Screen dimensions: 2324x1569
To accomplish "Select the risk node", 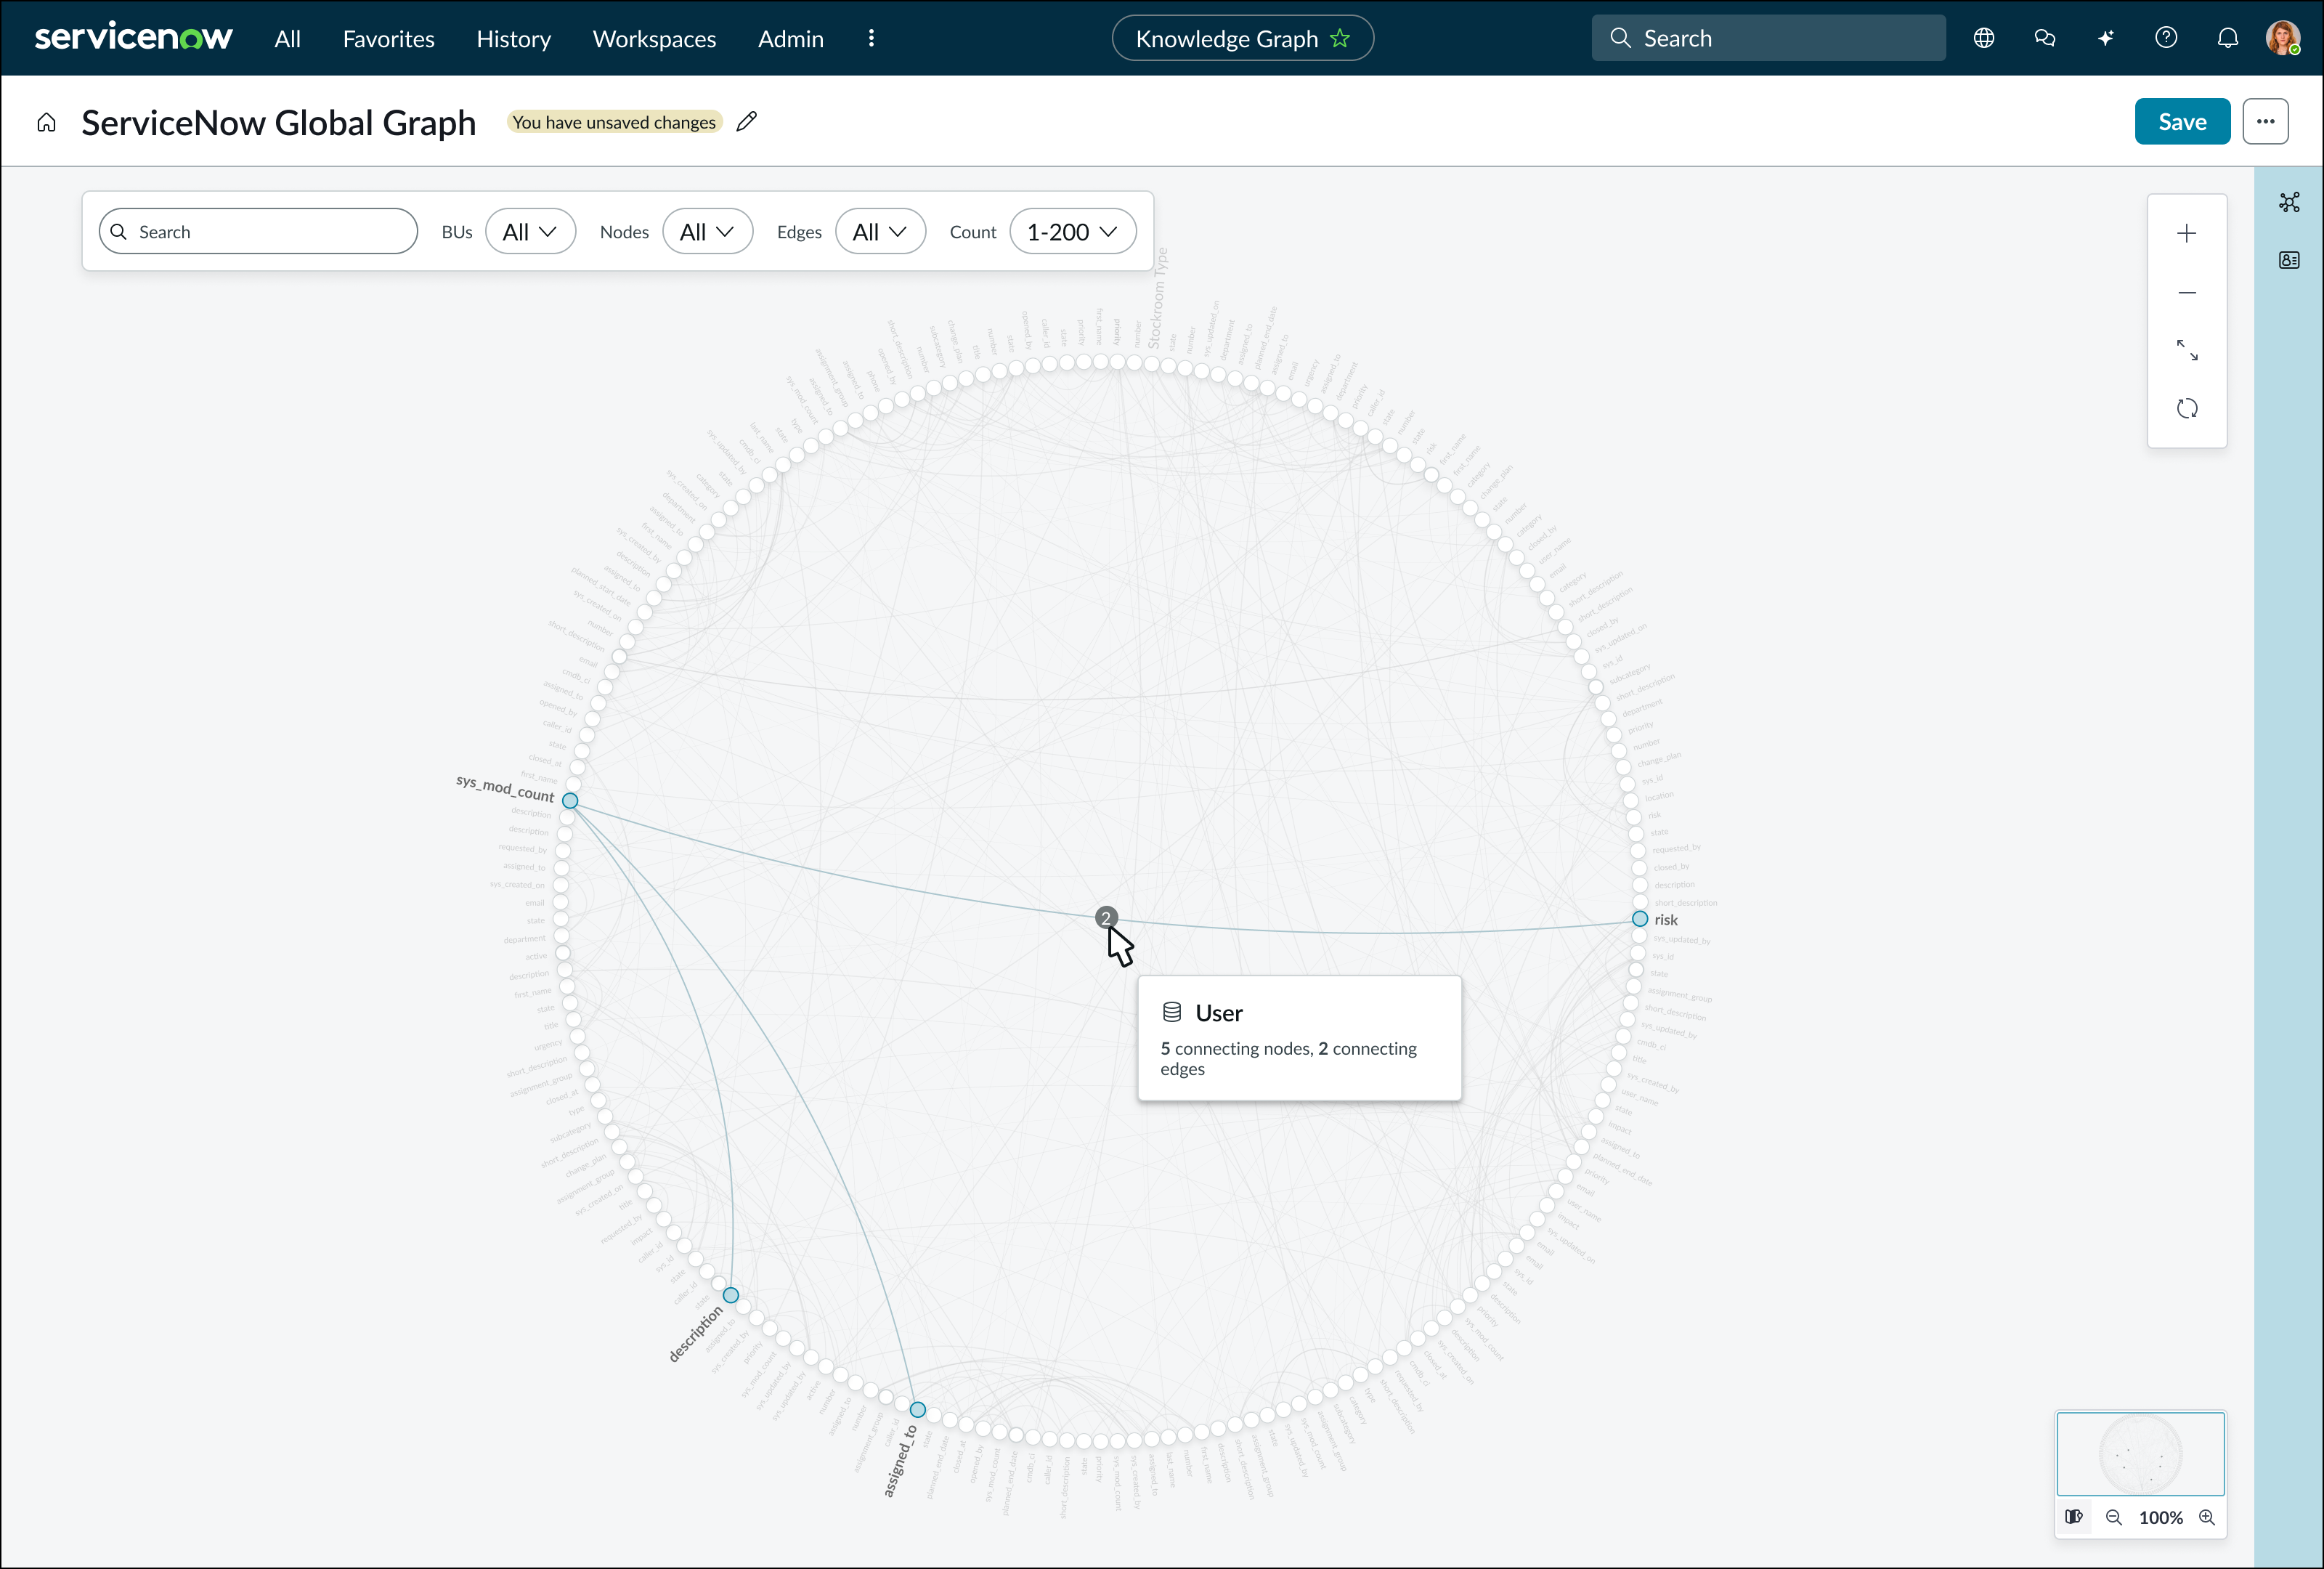I will pyautogui.click(x=1640, y=918).
